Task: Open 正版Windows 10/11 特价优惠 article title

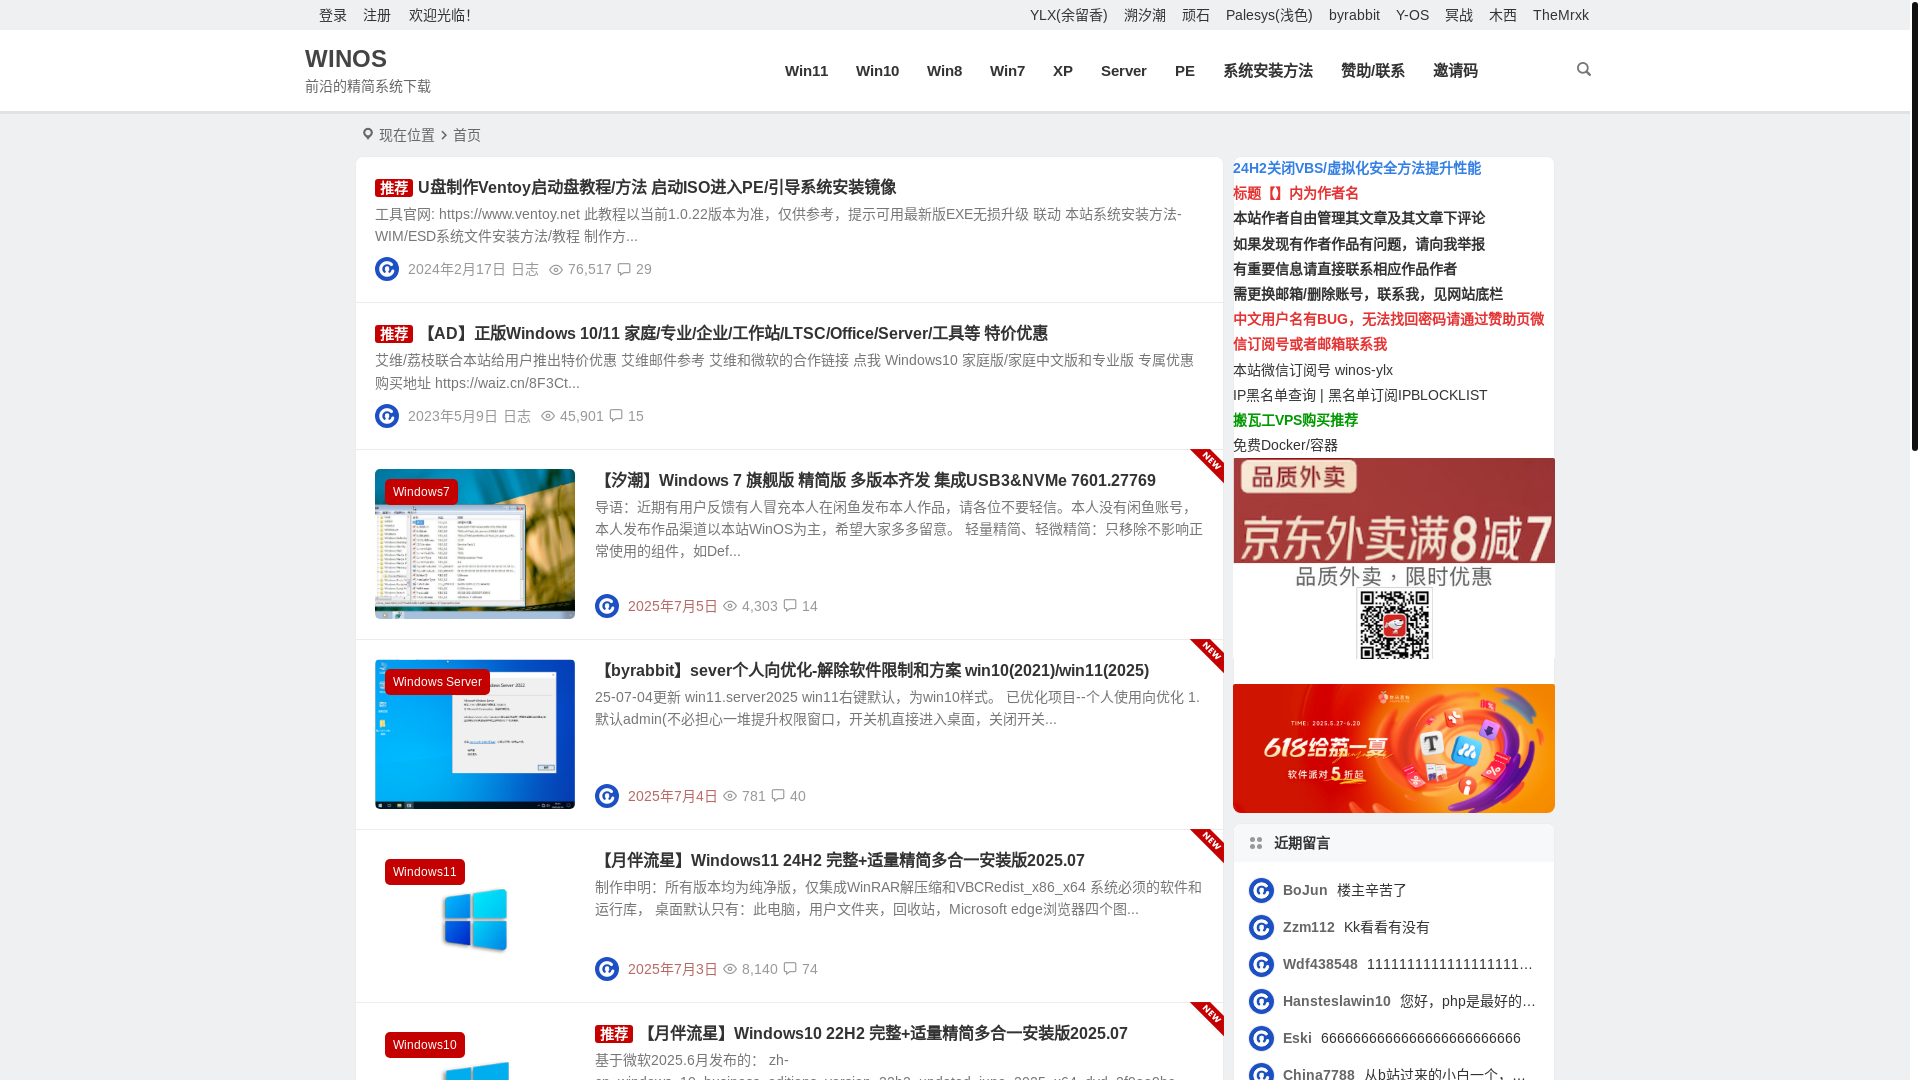Action: [x=733, y=333]
